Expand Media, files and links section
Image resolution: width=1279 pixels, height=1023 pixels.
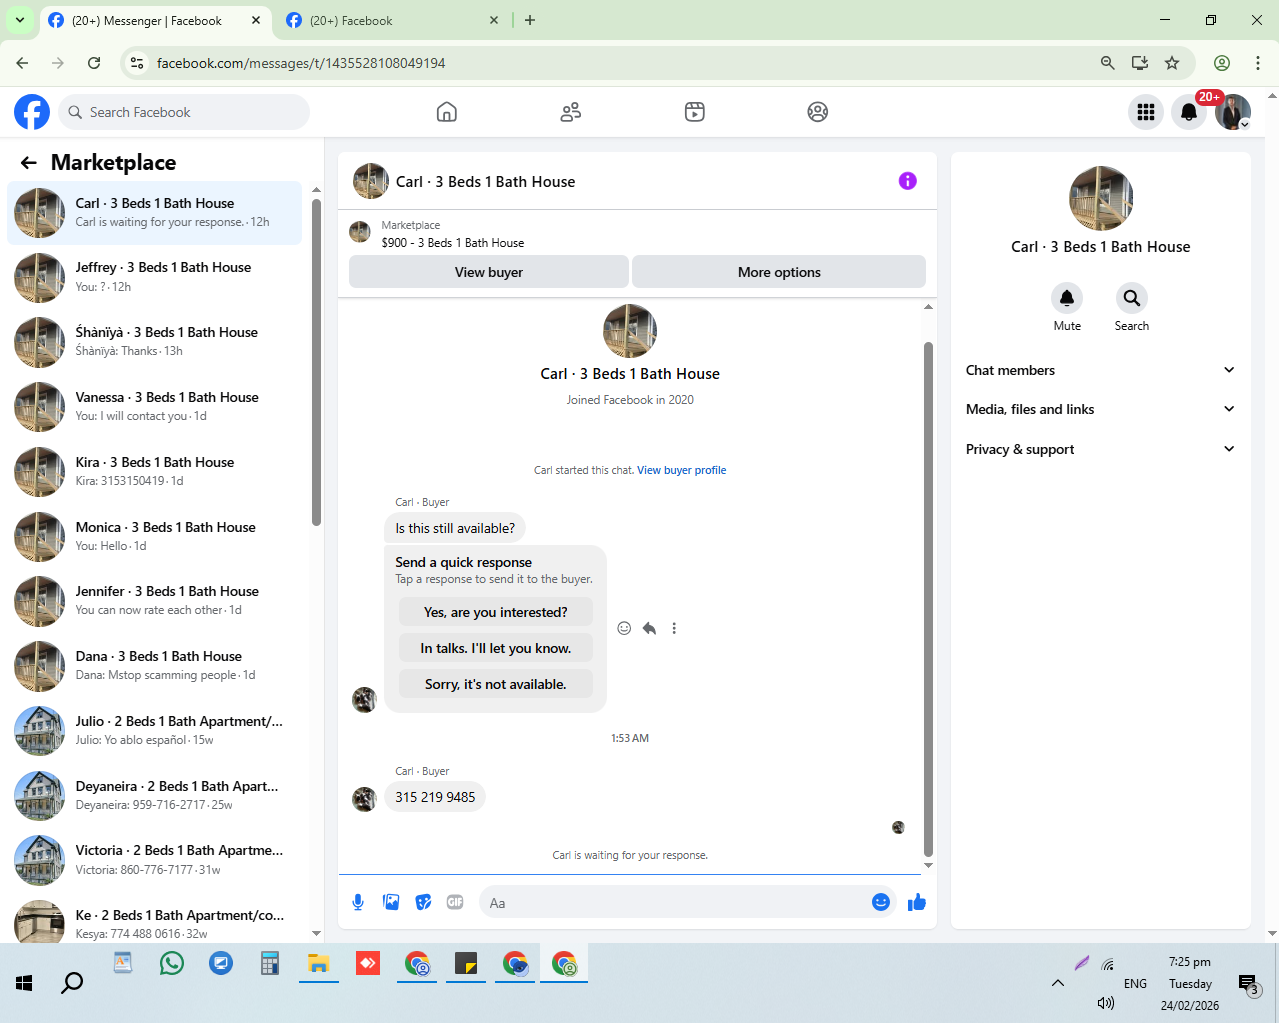[1100, 409]
